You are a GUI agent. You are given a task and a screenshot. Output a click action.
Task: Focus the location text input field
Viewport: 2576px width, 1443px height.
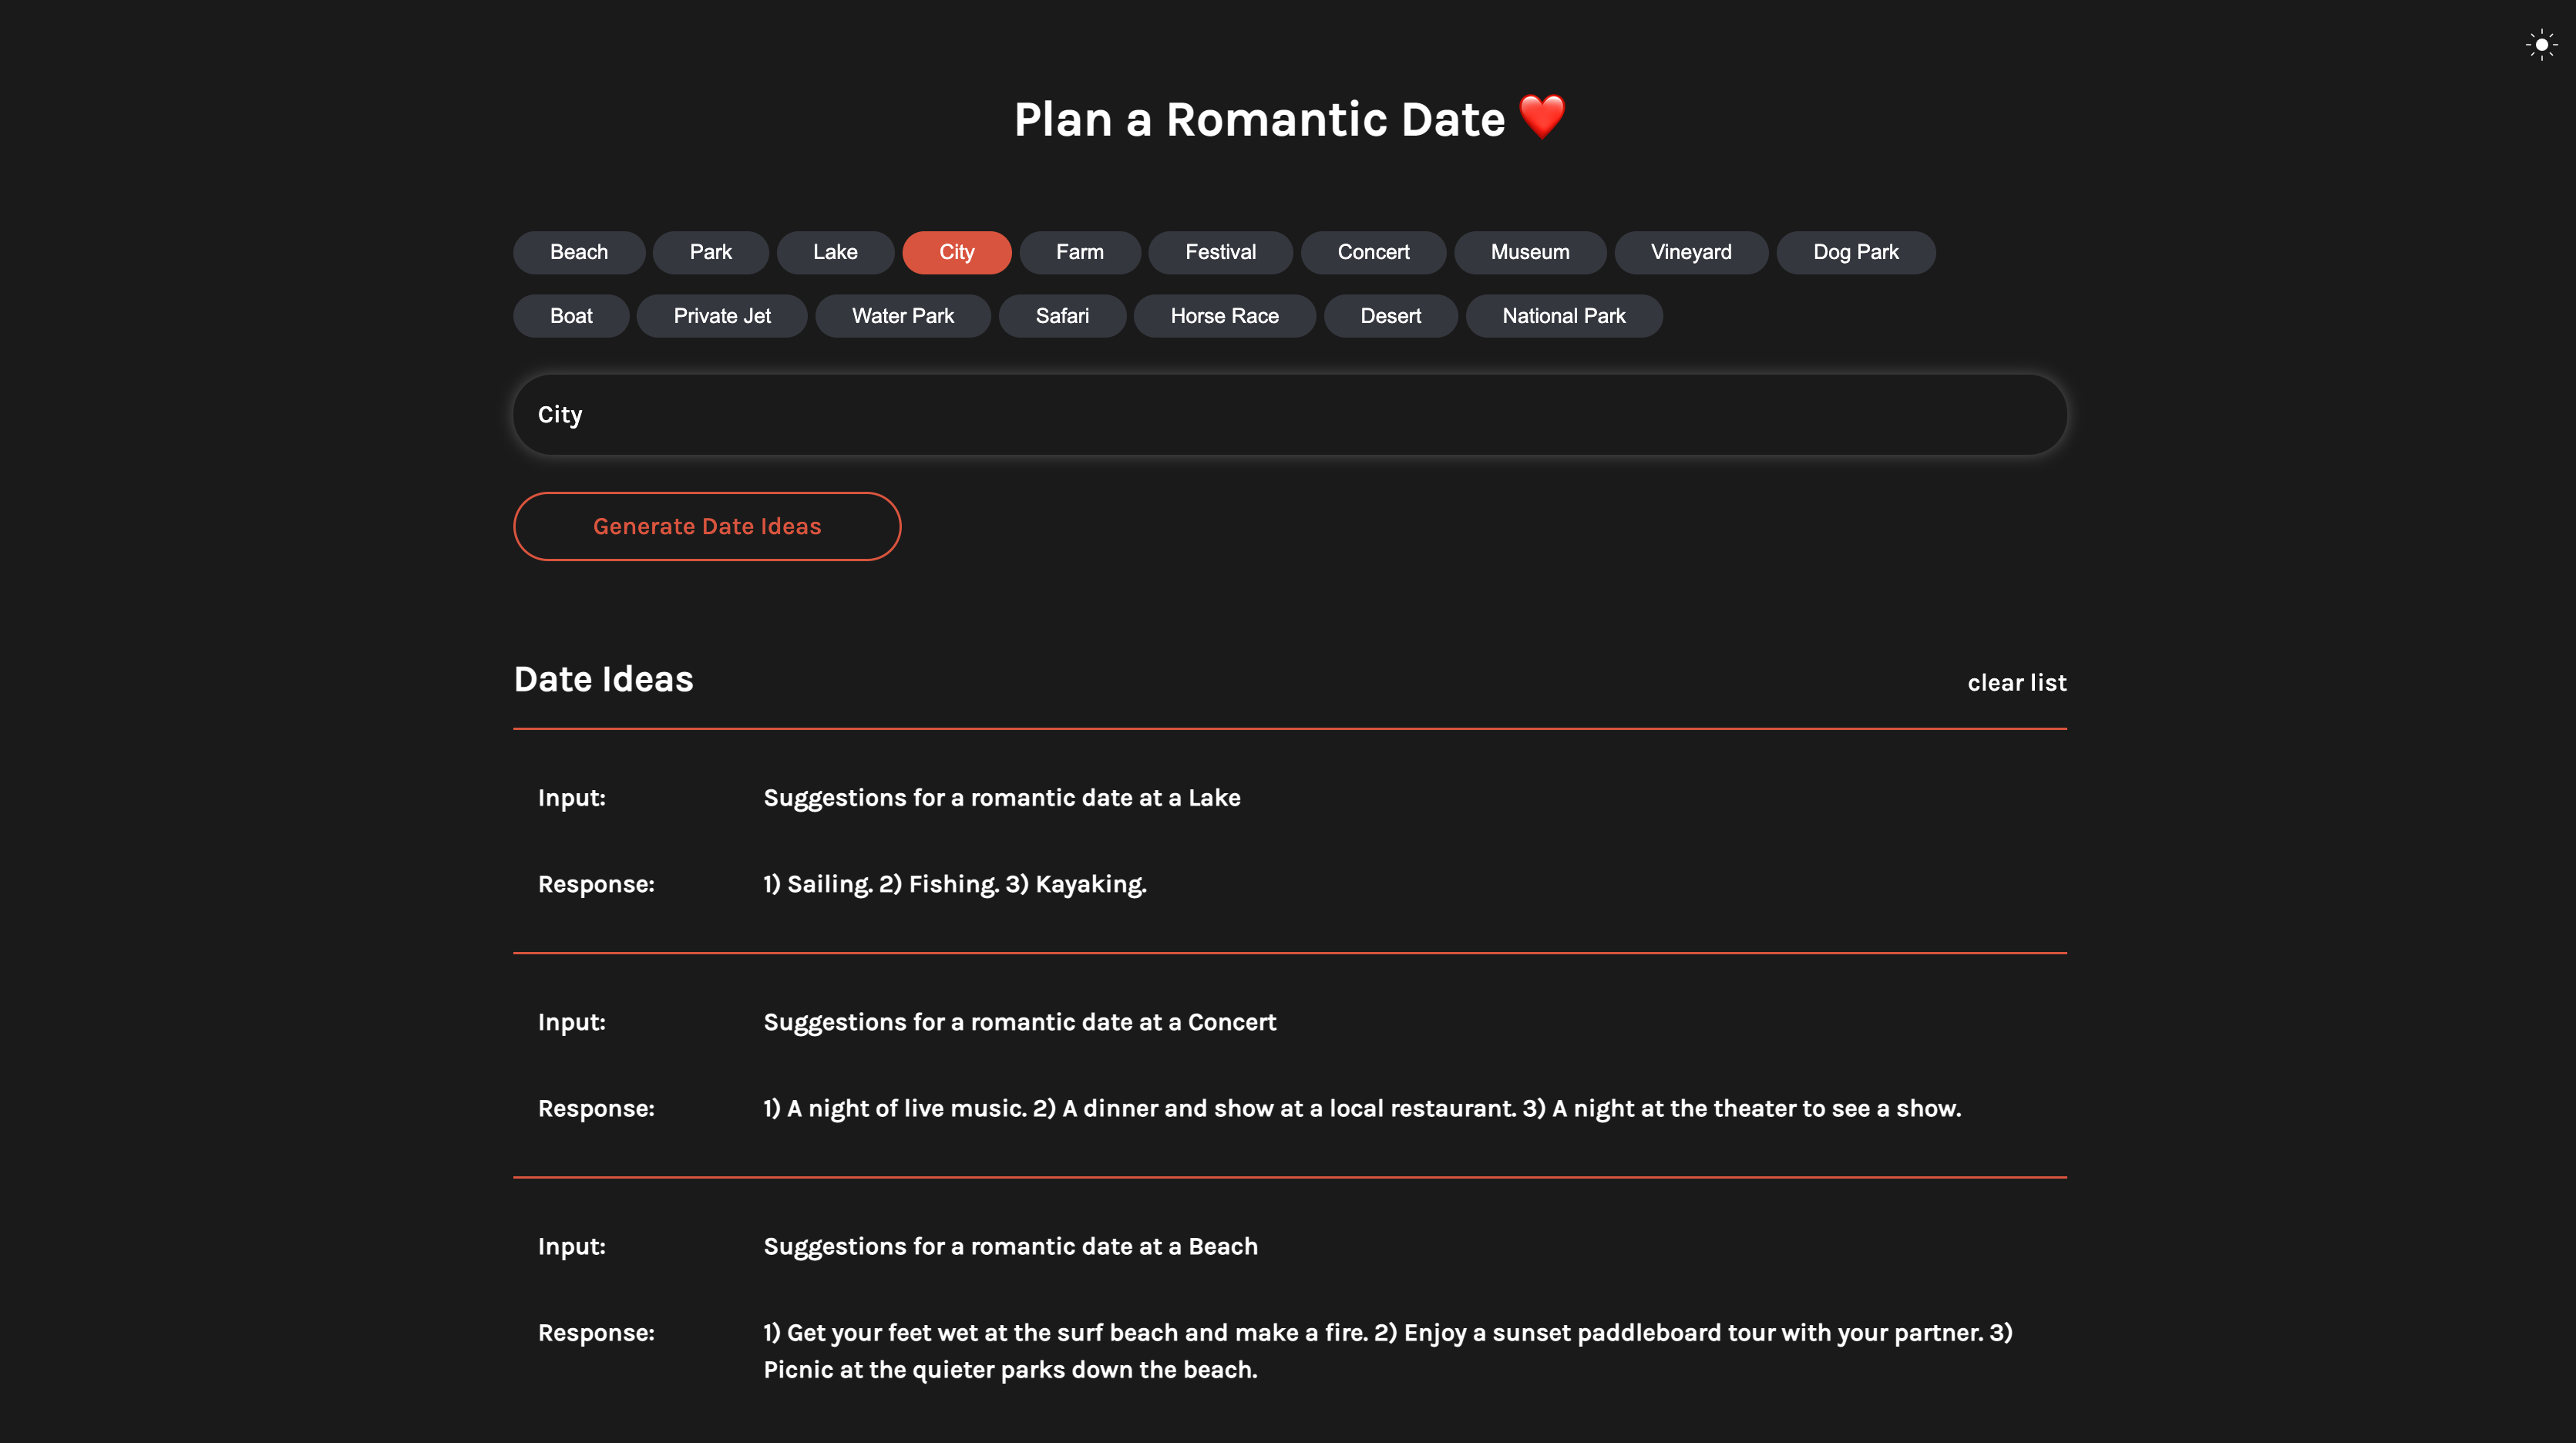point(1289,415)
